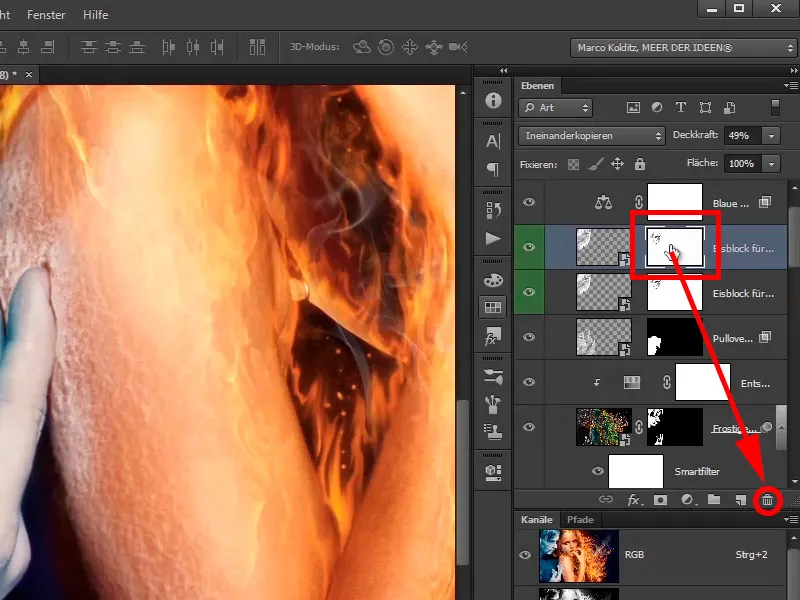800x600 pixels.
Task: Open the Deckkraft opacity slider arrow
Action: pos(771,136)
